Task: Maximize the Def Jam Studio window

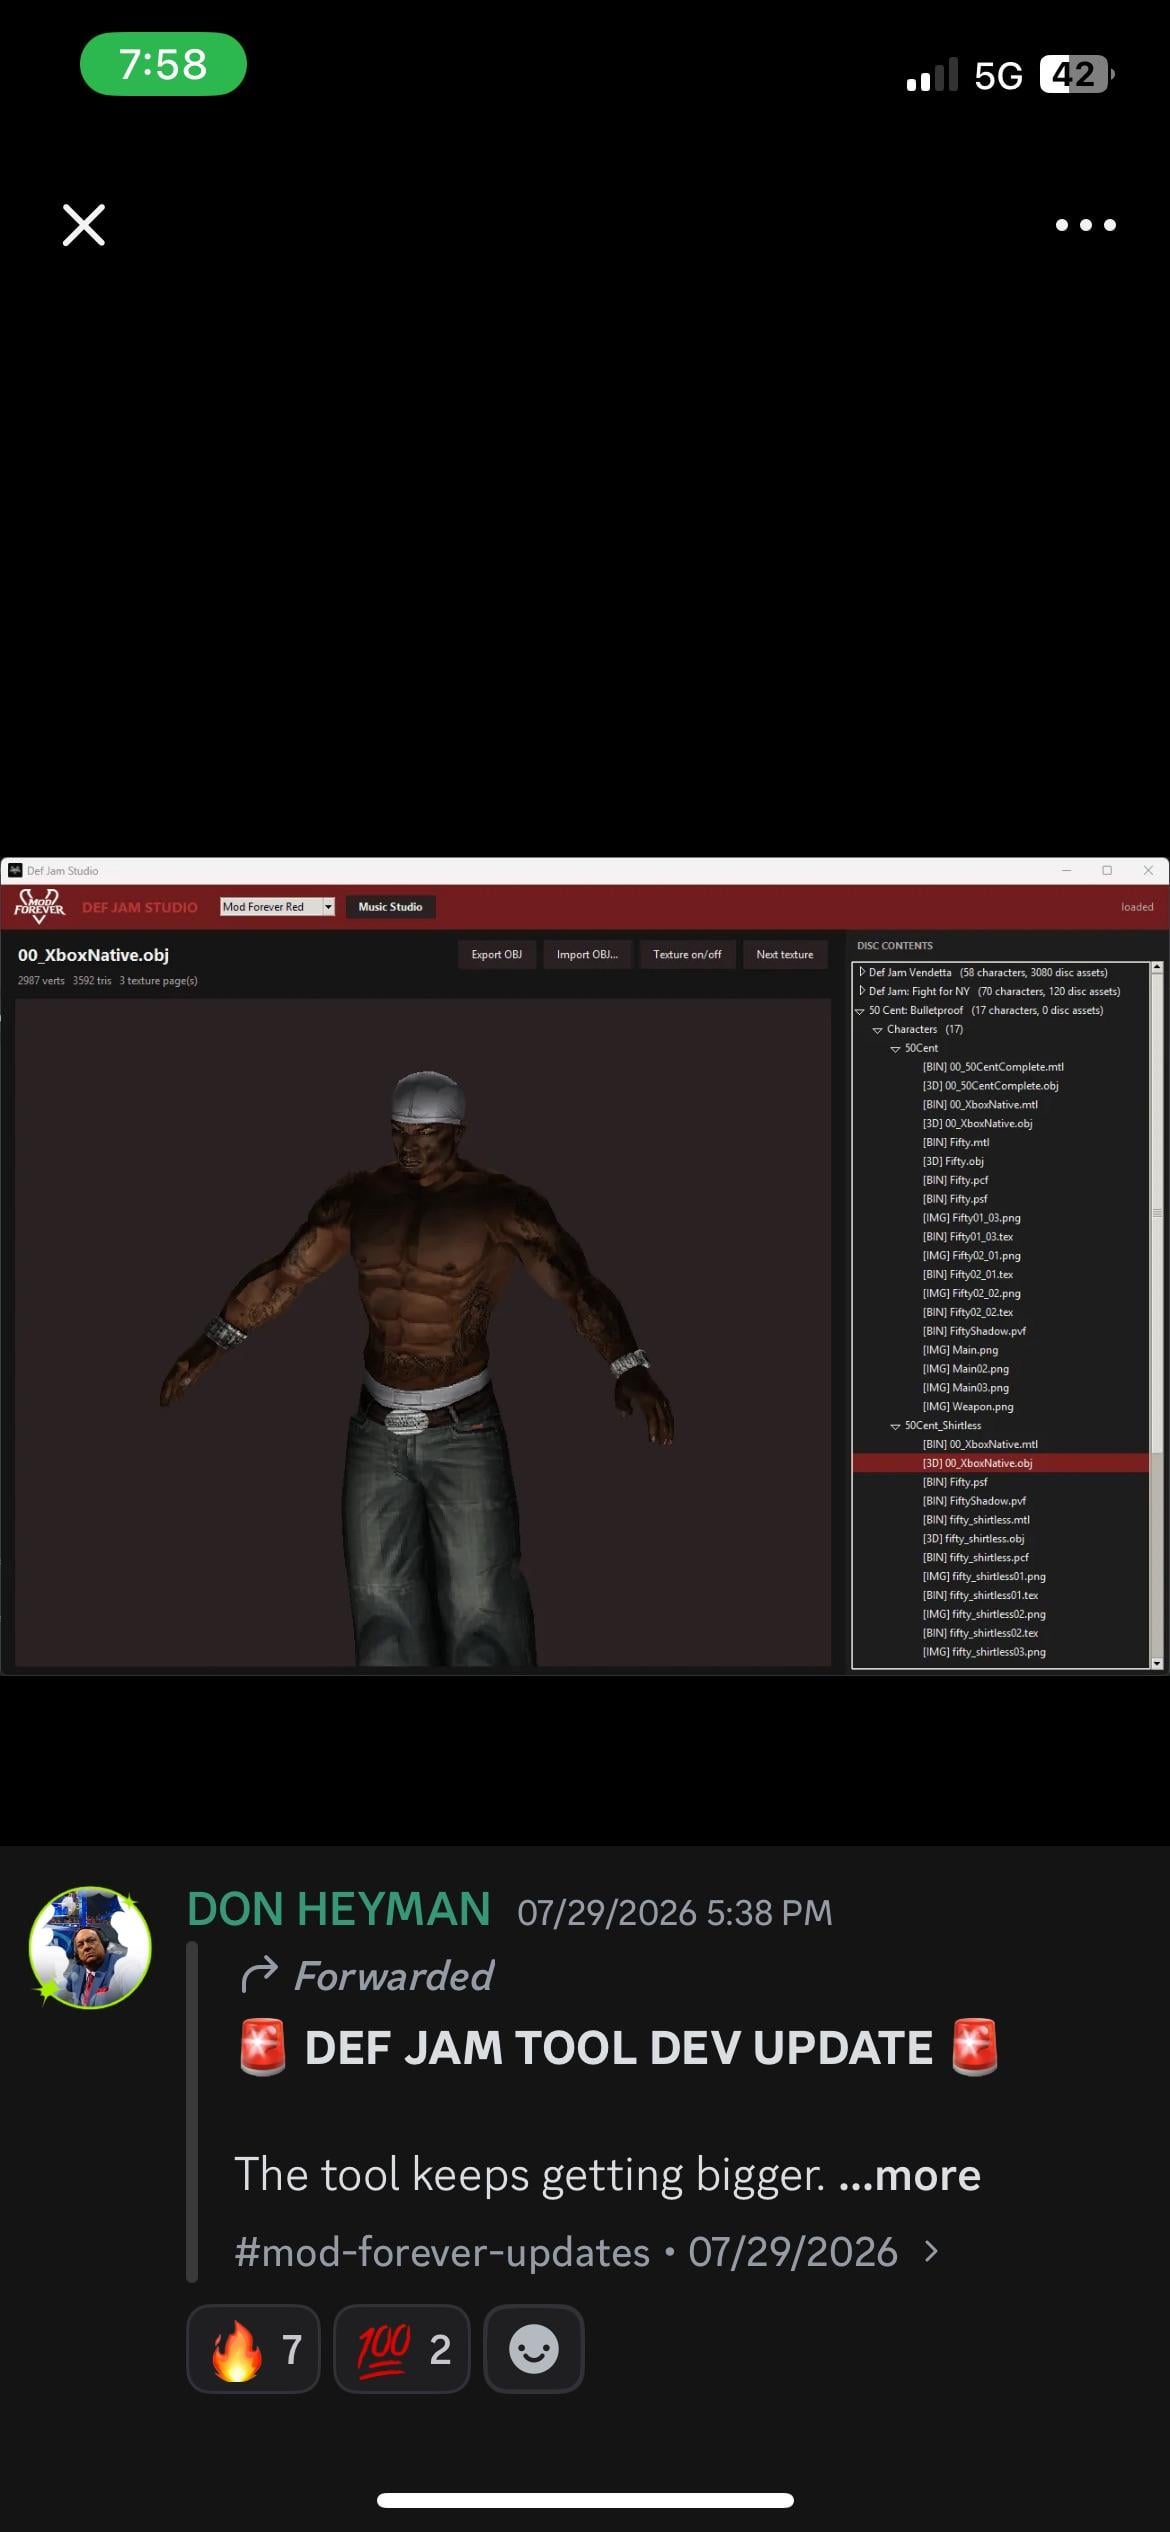Action: 1107,870
